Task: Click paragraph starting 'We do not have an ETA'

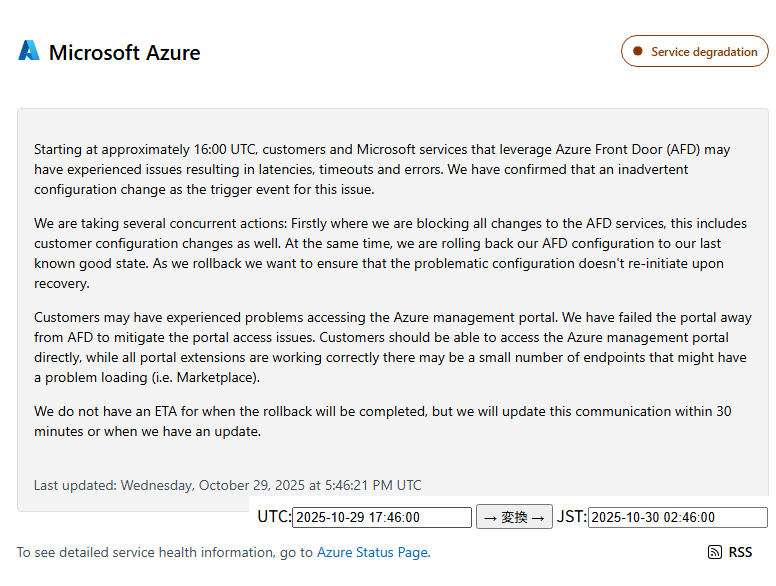Action: pyautogui.click(x=383, y=421)
